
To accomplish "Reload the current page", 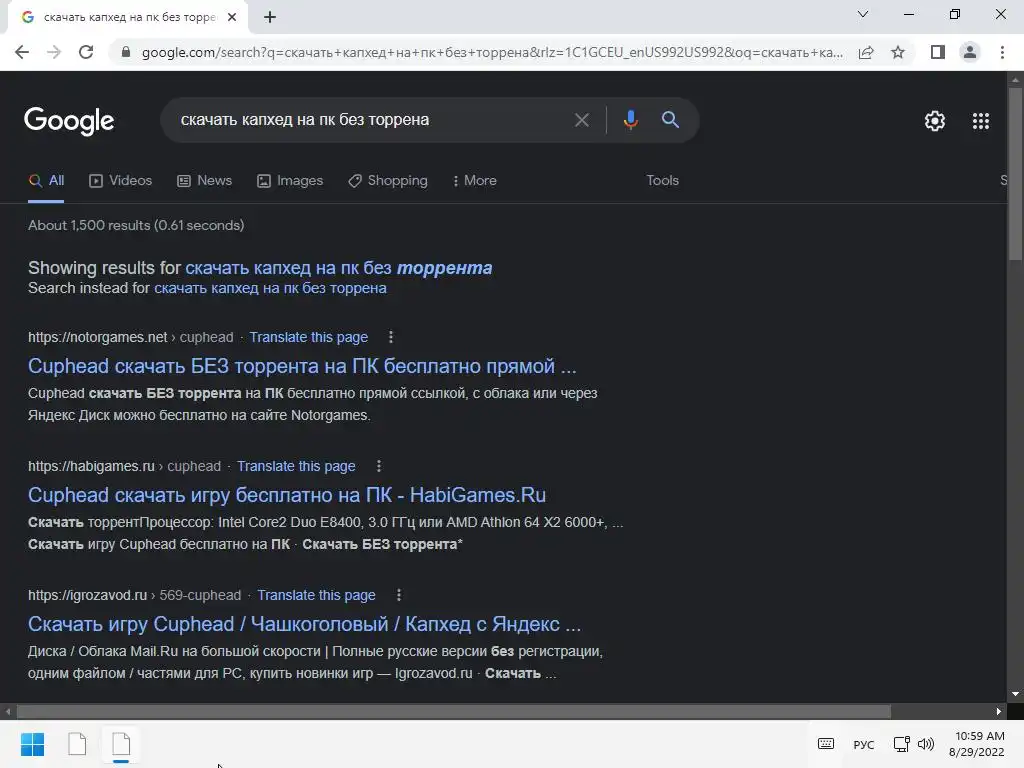I will [x=86, y=52].
